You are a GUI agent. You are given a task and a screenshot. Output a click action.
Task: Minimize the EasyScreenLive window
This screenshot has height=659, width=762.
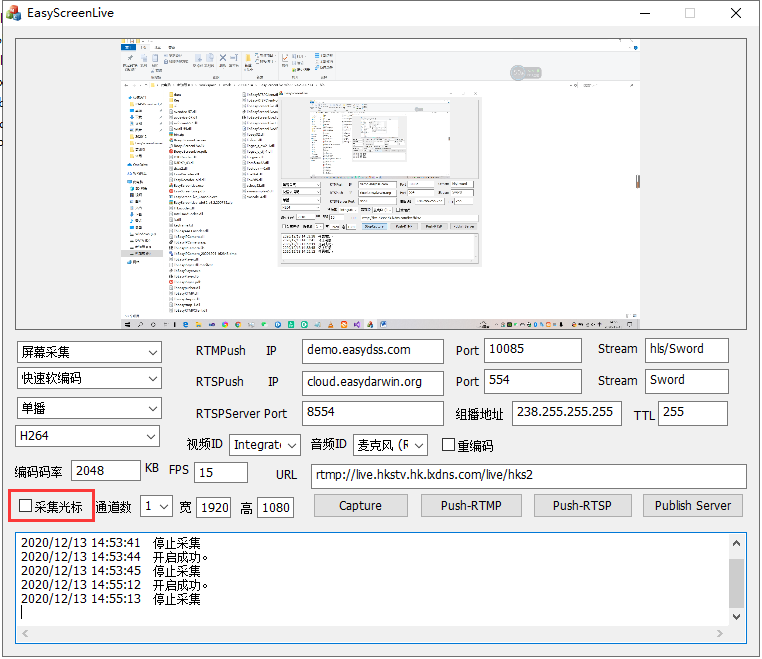click(645, 13)
